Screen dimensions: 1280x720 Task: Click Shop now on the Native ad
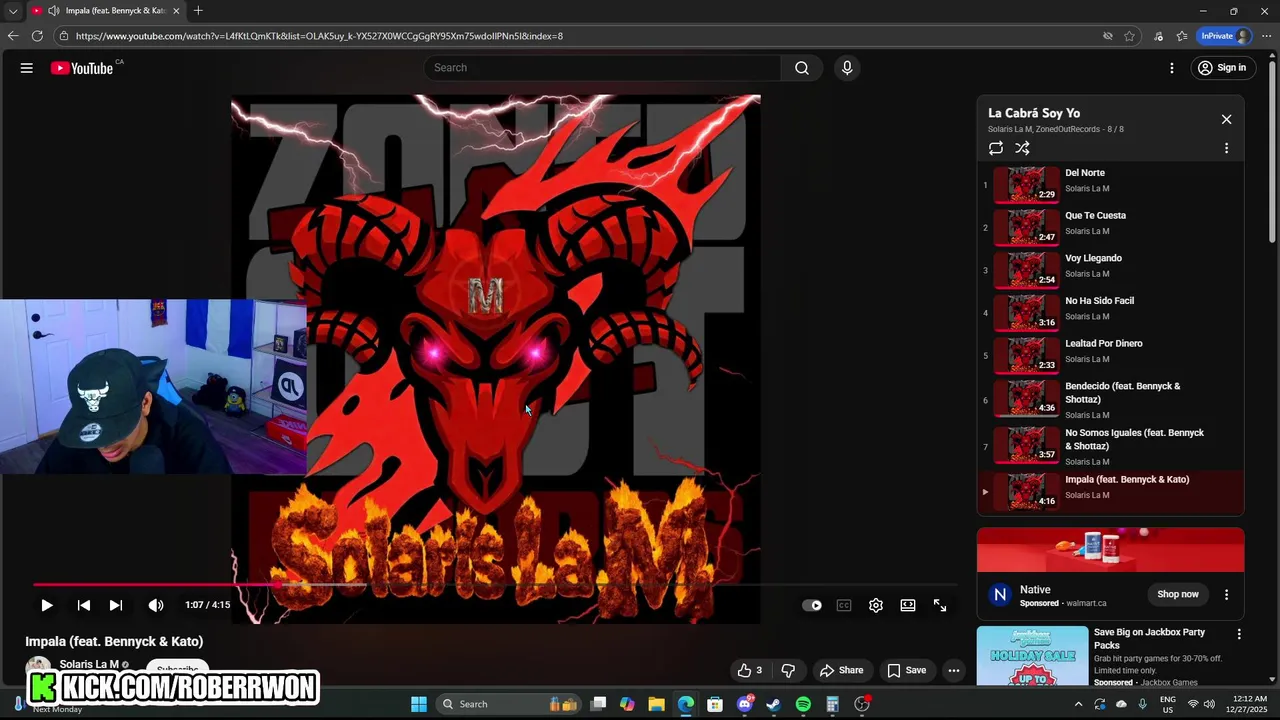pyautogui.click(x=1178, y=594)
